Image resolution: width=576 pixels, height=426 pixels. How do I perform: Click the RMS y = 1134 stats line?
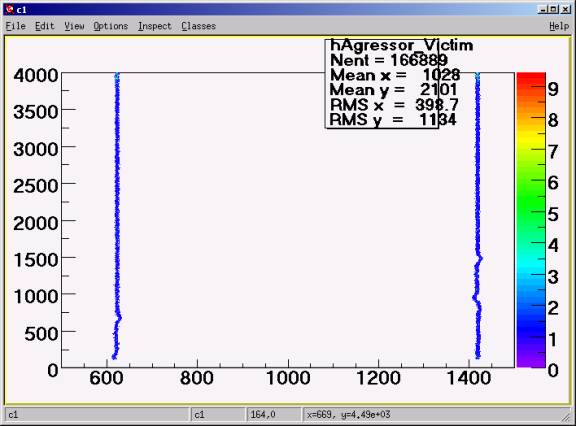[x=393, y=120]
